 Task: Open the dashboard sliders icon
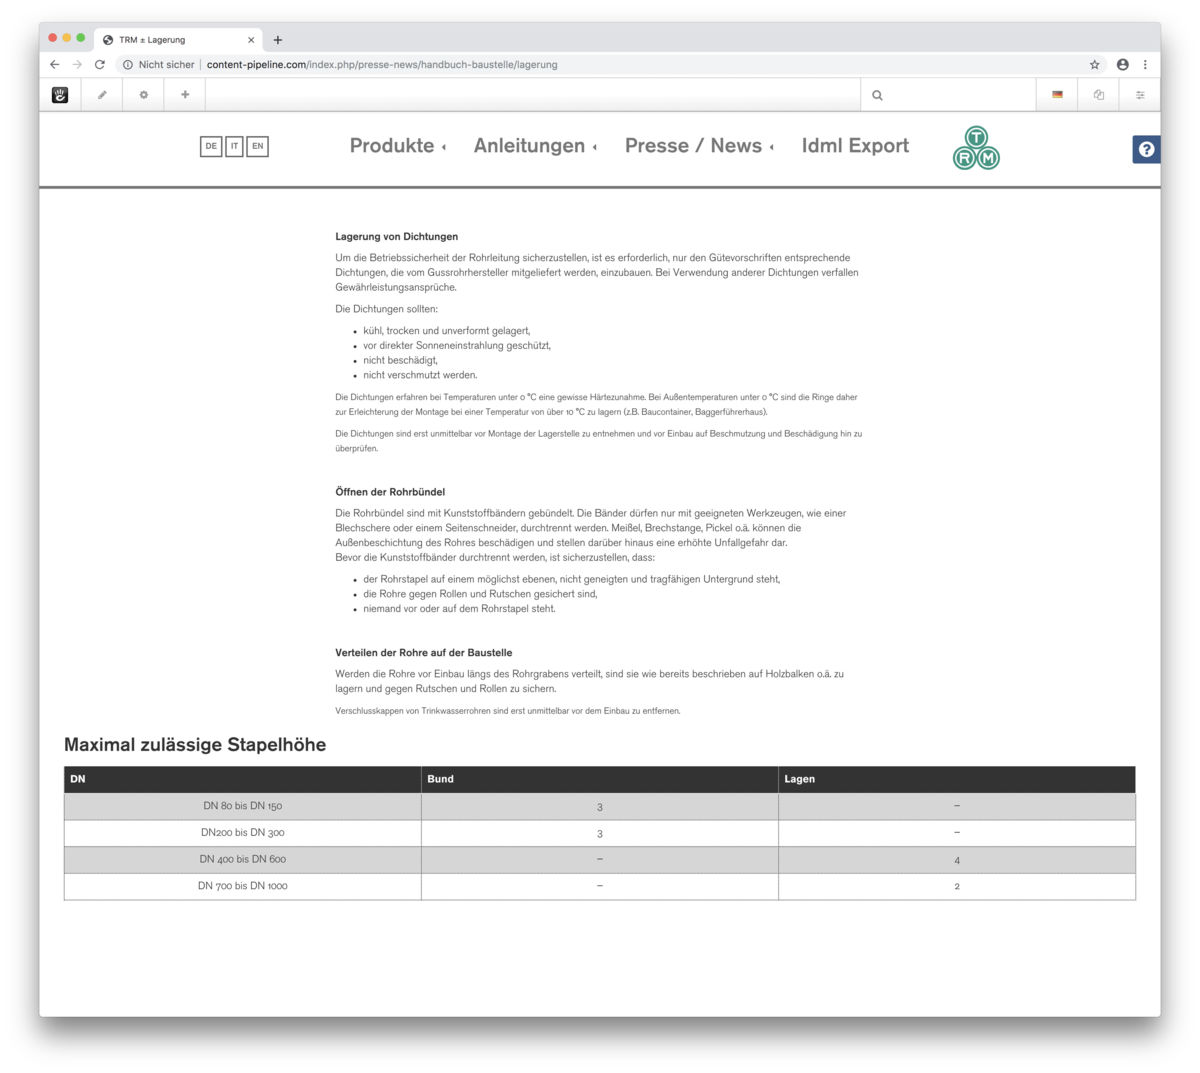(1140, 95)
